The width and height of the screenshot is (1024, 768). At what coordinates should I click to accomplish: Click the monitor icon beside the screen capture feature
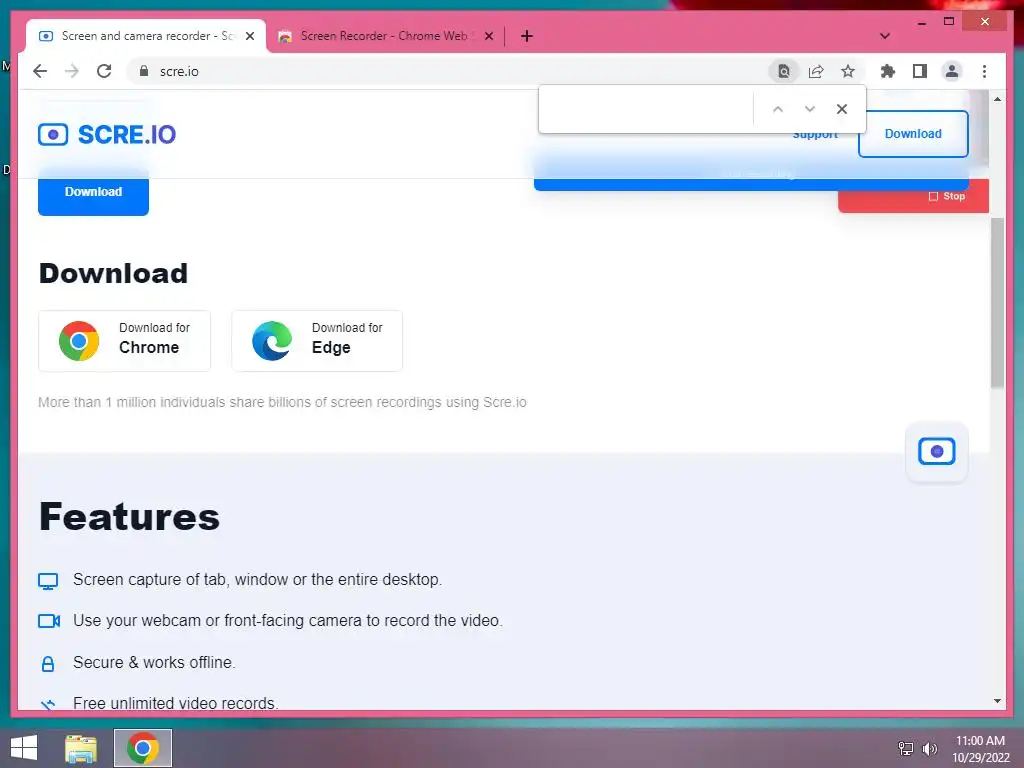[48, 581]
